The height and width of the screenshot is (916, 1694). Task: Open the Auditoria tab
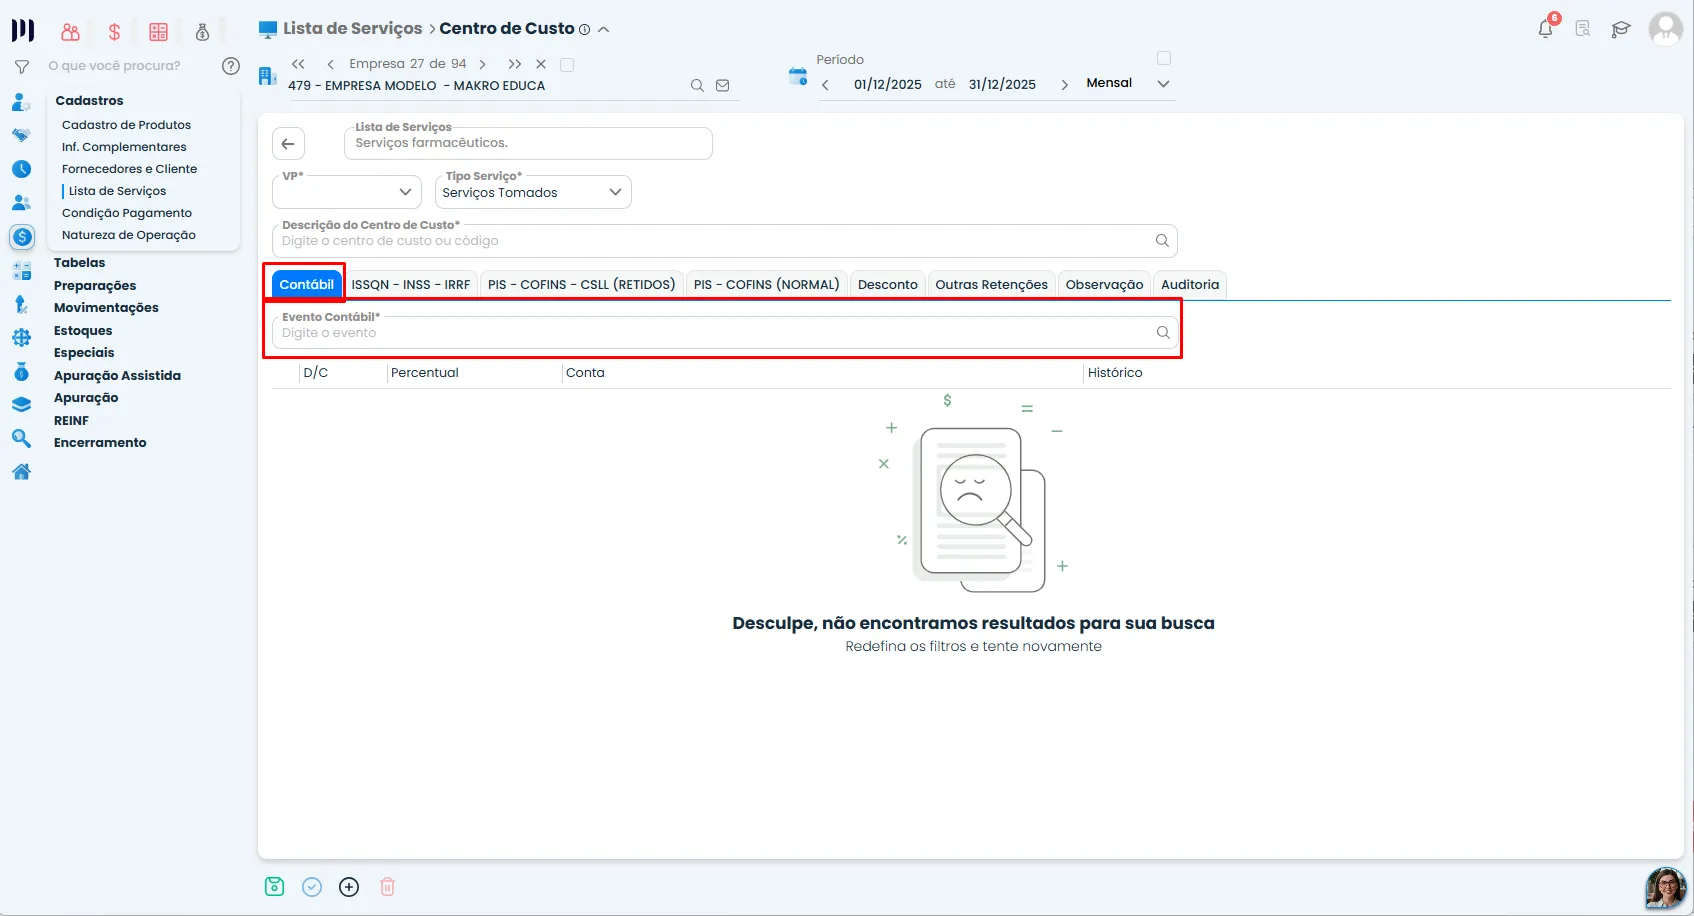click(1190, 285)
